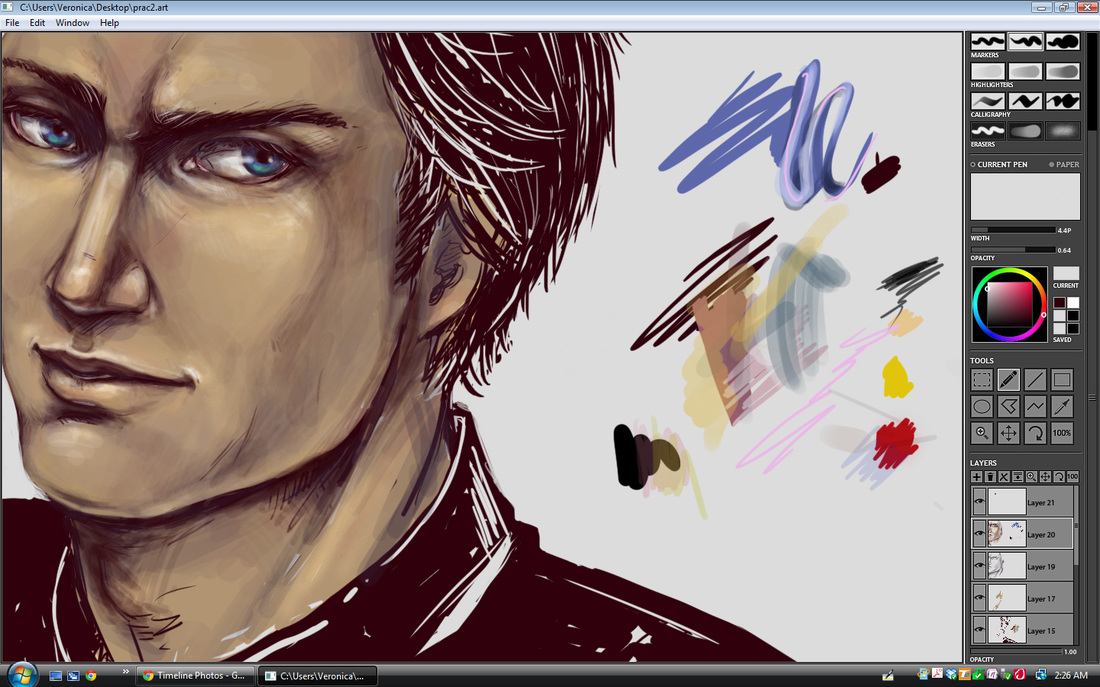Open the File menu
Image resolution: width=1100 pixels, height=687 pixels.
coord(12,22)
